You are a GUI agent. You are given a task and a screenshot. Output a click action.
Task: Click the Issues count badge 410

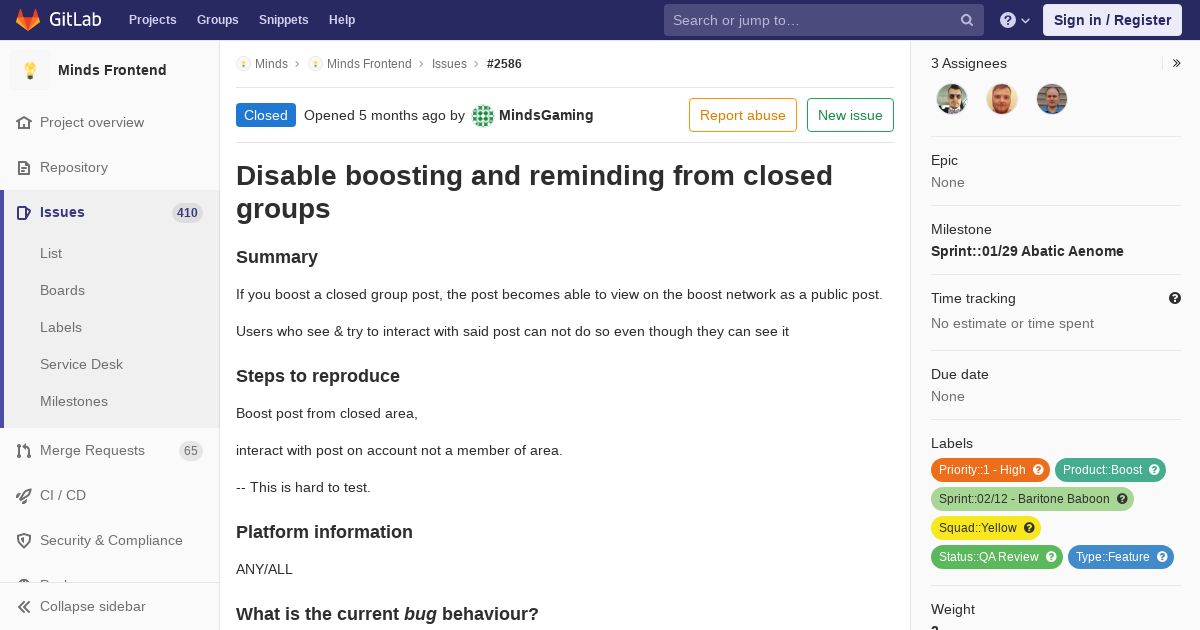click(x=187, y=213)
